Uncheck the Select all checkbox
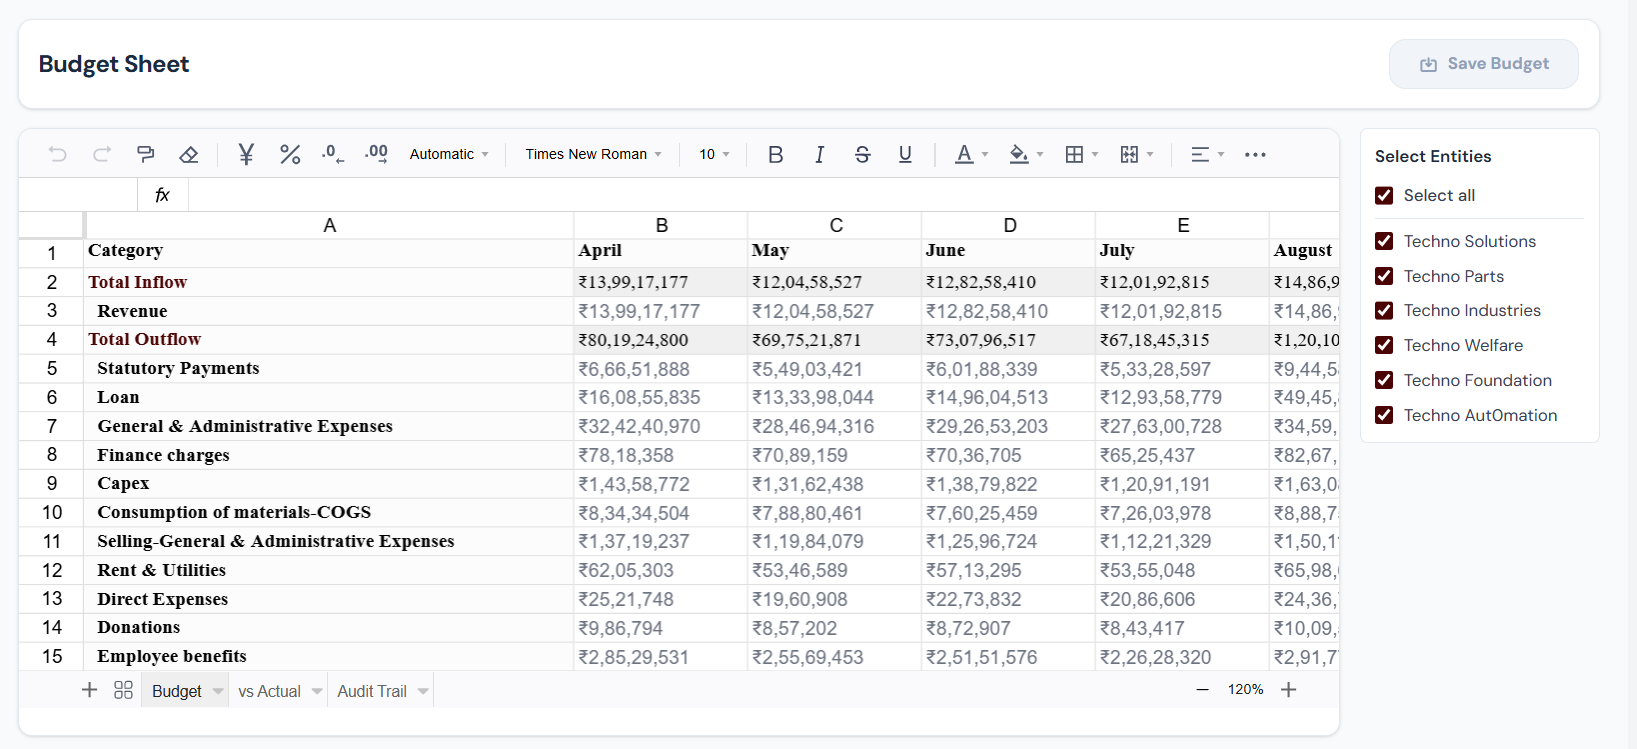The image size is (1637, 749). (1384, 196)
